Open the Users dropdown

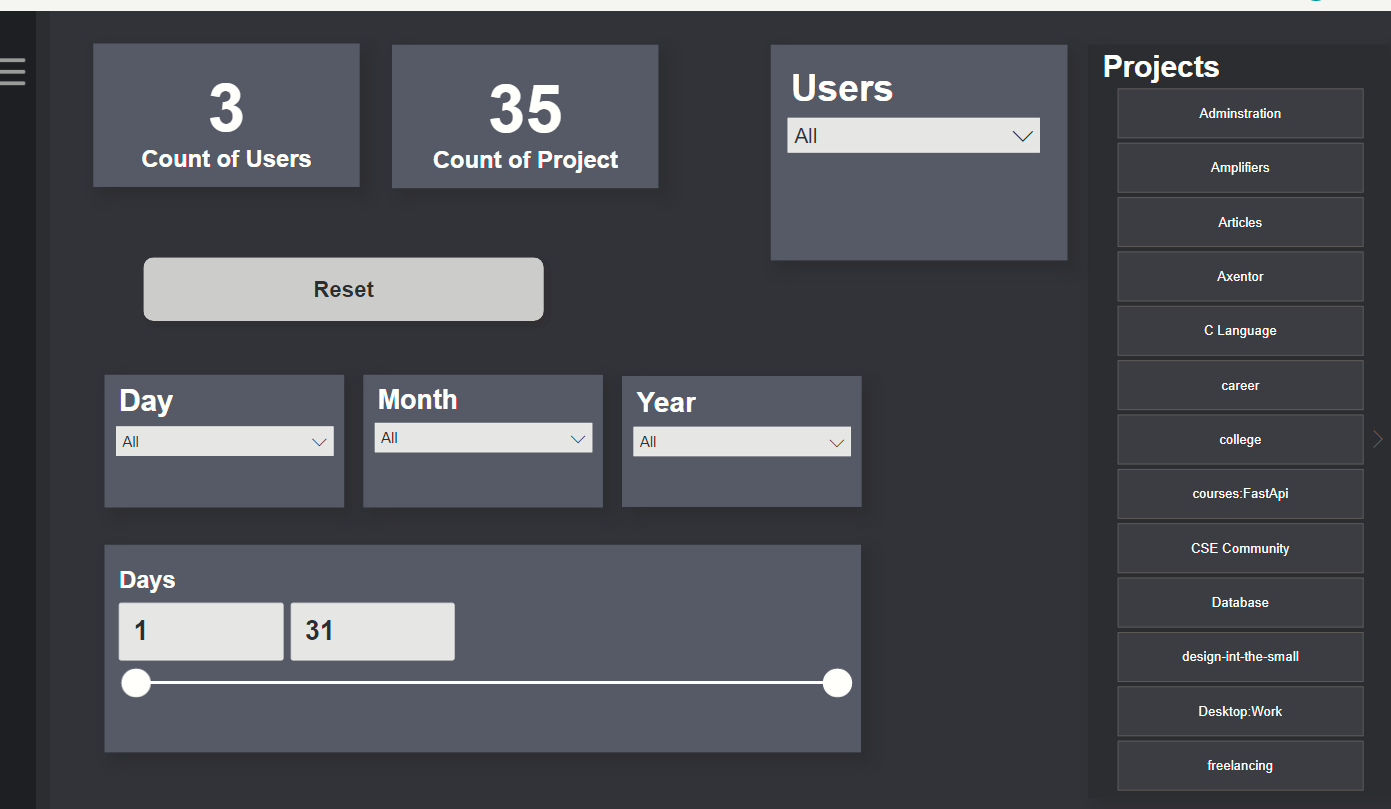(x=913, y=136)
